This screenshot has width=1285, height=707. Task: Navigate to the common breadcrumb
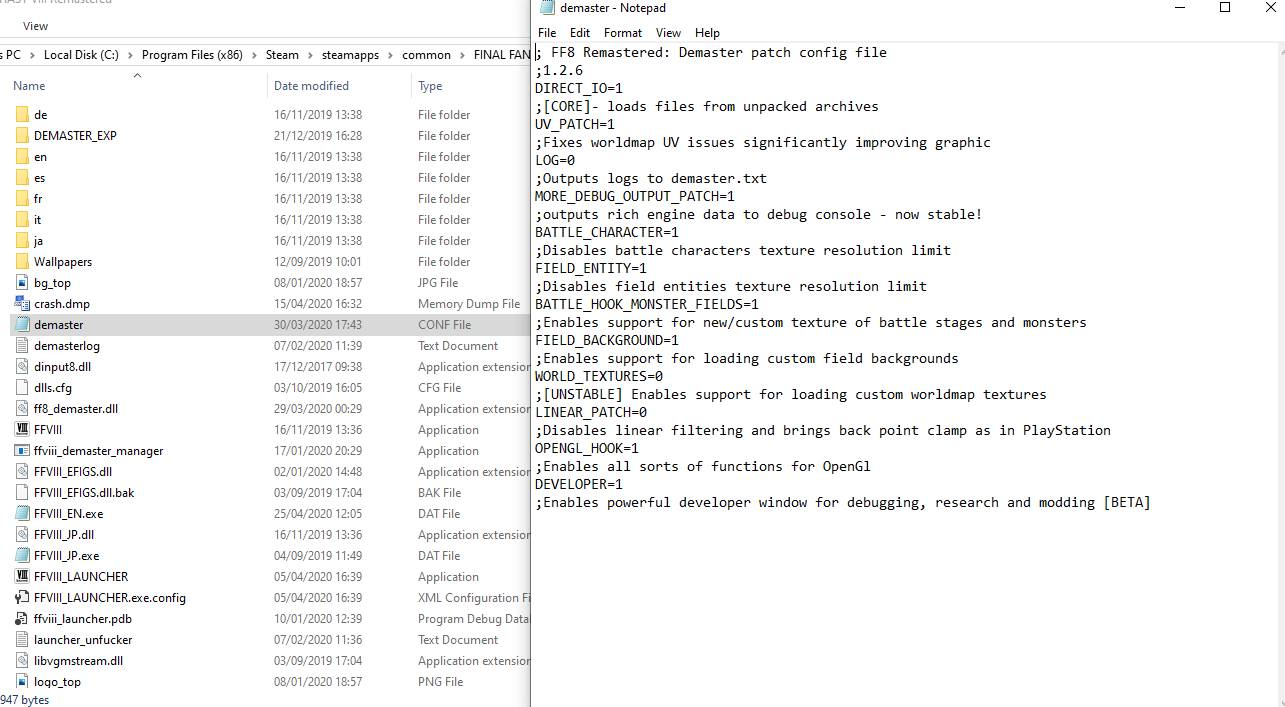click(x=426, y=55)
